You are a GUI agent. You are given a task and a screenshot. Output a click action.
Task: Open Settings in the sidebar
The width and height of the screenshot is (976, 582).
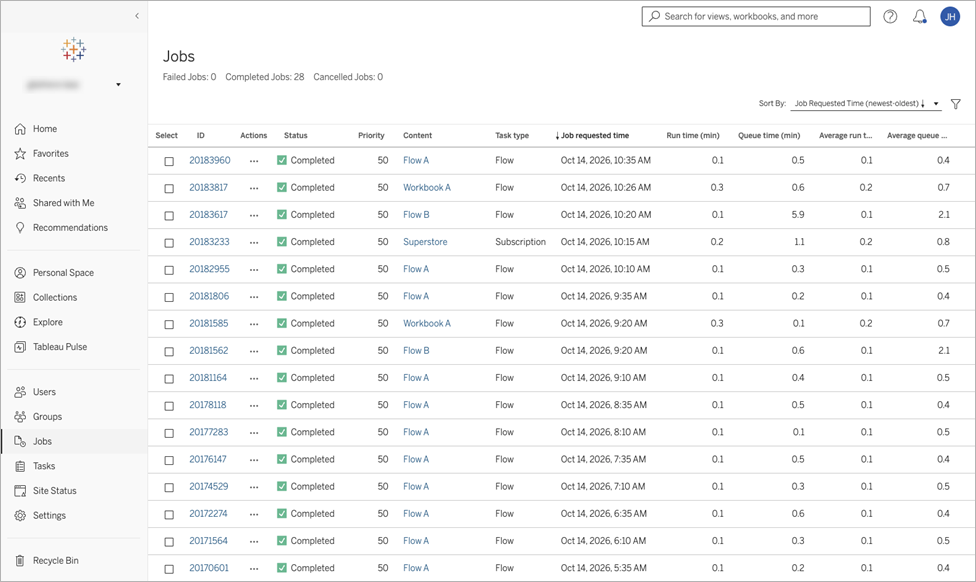pyautogui.click(x=49, y=515)
